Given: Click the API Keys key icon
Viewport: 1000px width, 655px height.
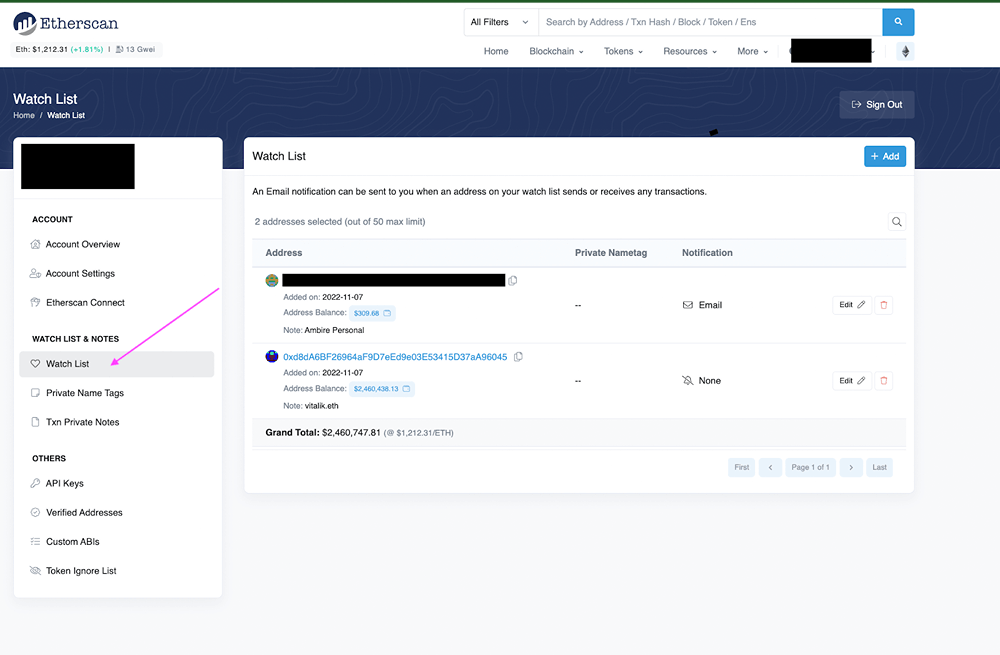Looking at the screenshot, I should [x=35, y=483].
